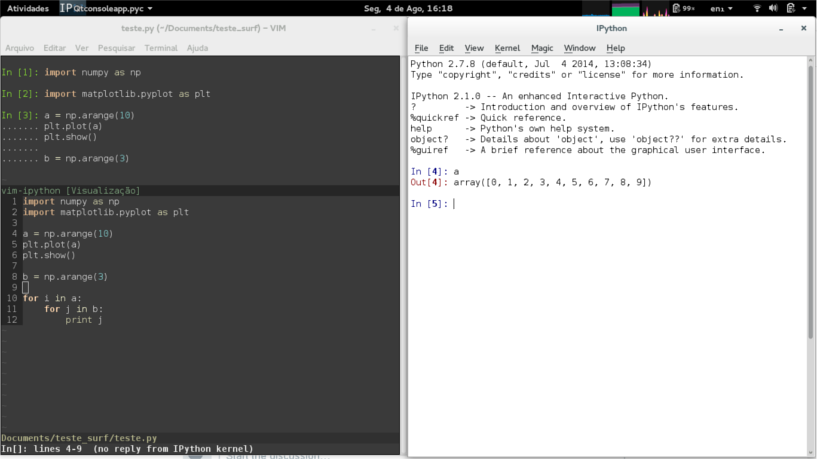Click the IPython app icon in top bar
Image resolution: width=817 pixels, height=459 pixels.
click(65, 7)
